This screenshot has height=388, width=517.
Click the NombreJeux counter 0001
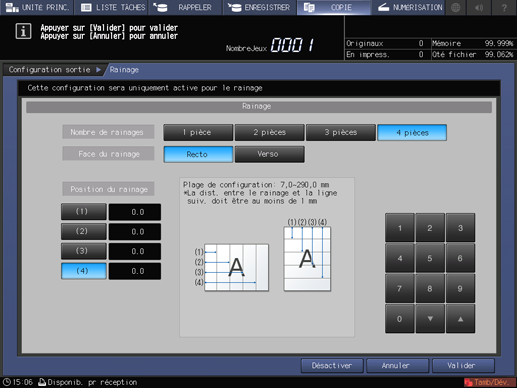292,45
